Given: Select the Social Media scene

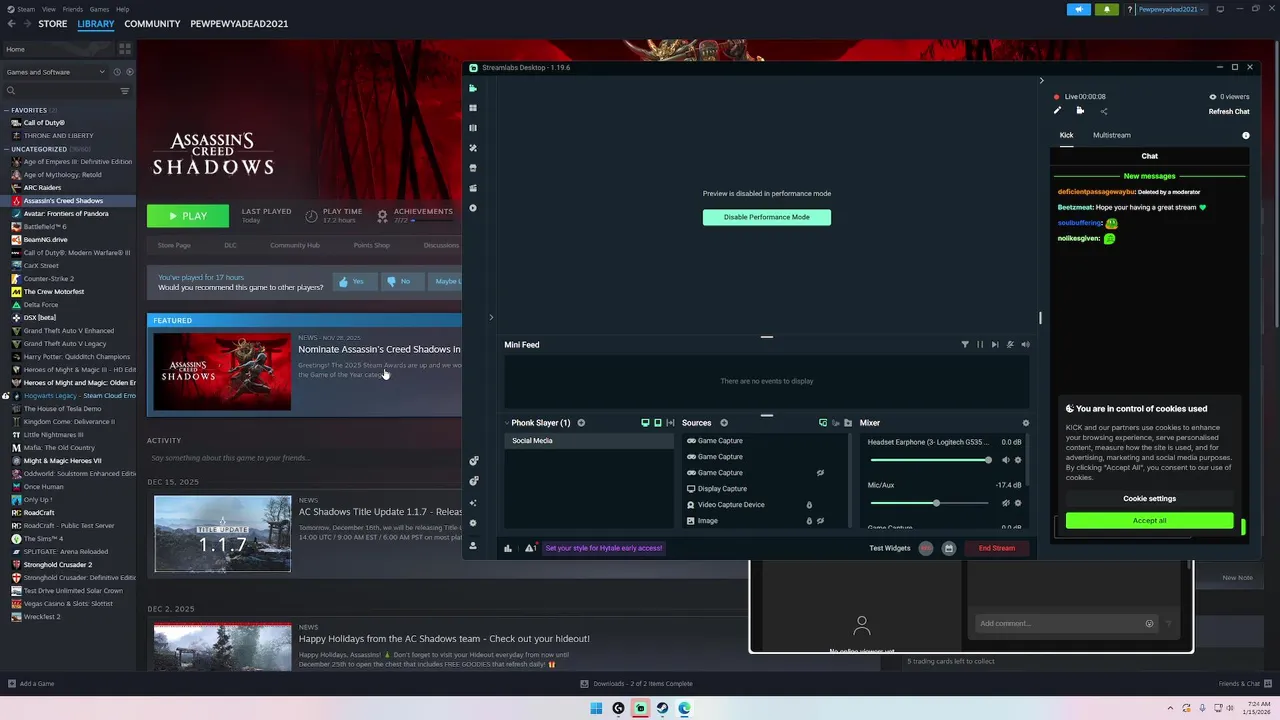Looking at the screenshot, I should click(589, 441).
